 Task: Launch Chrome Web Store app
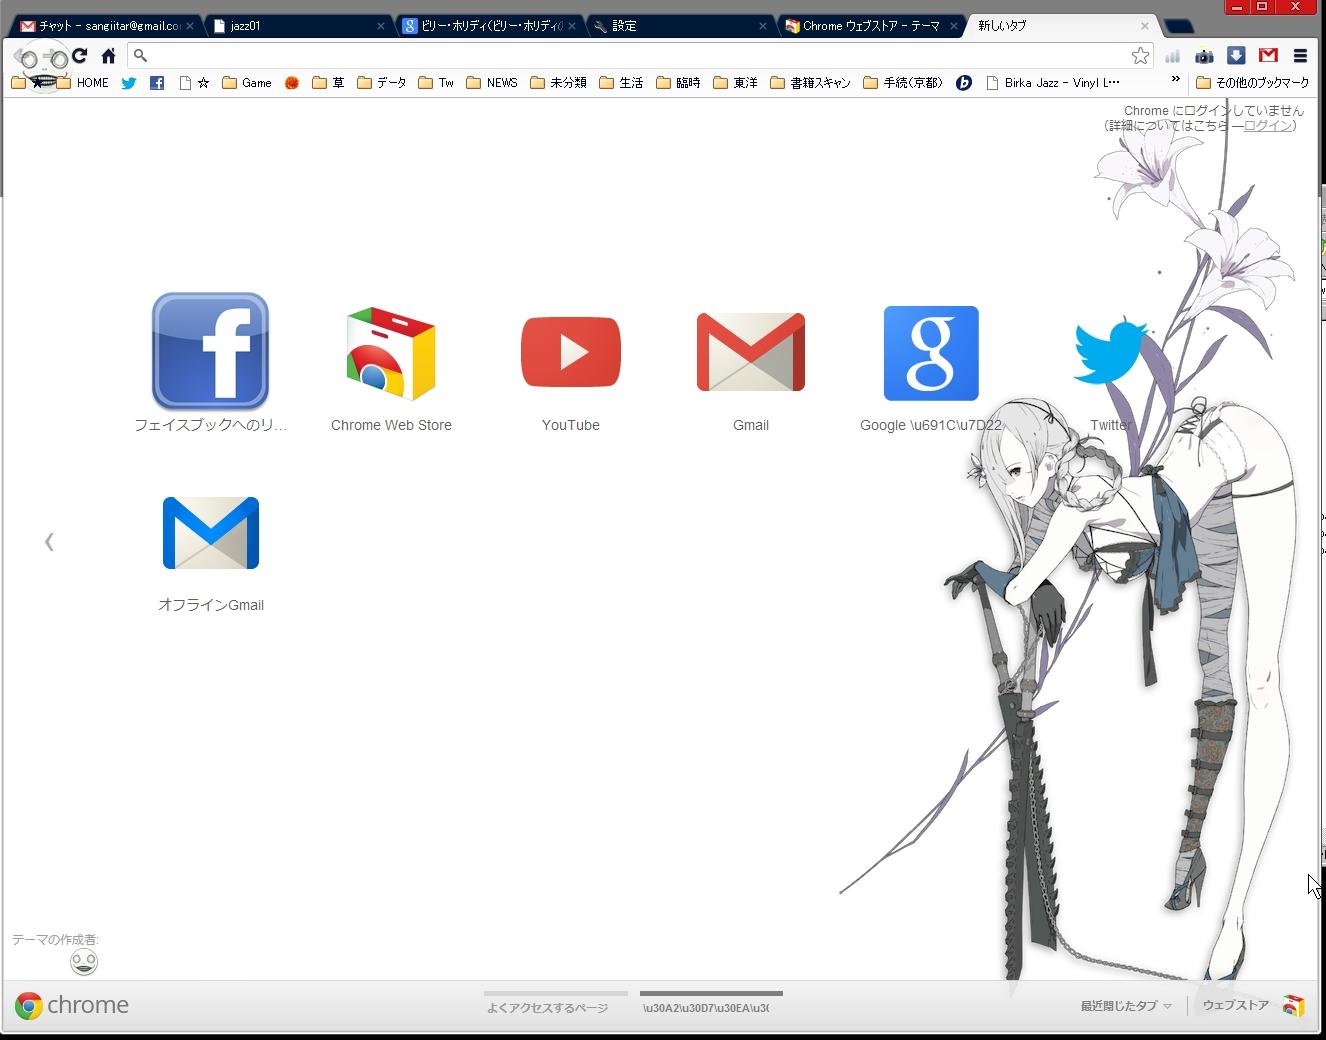pyautogui.click(x=391, y=353)
